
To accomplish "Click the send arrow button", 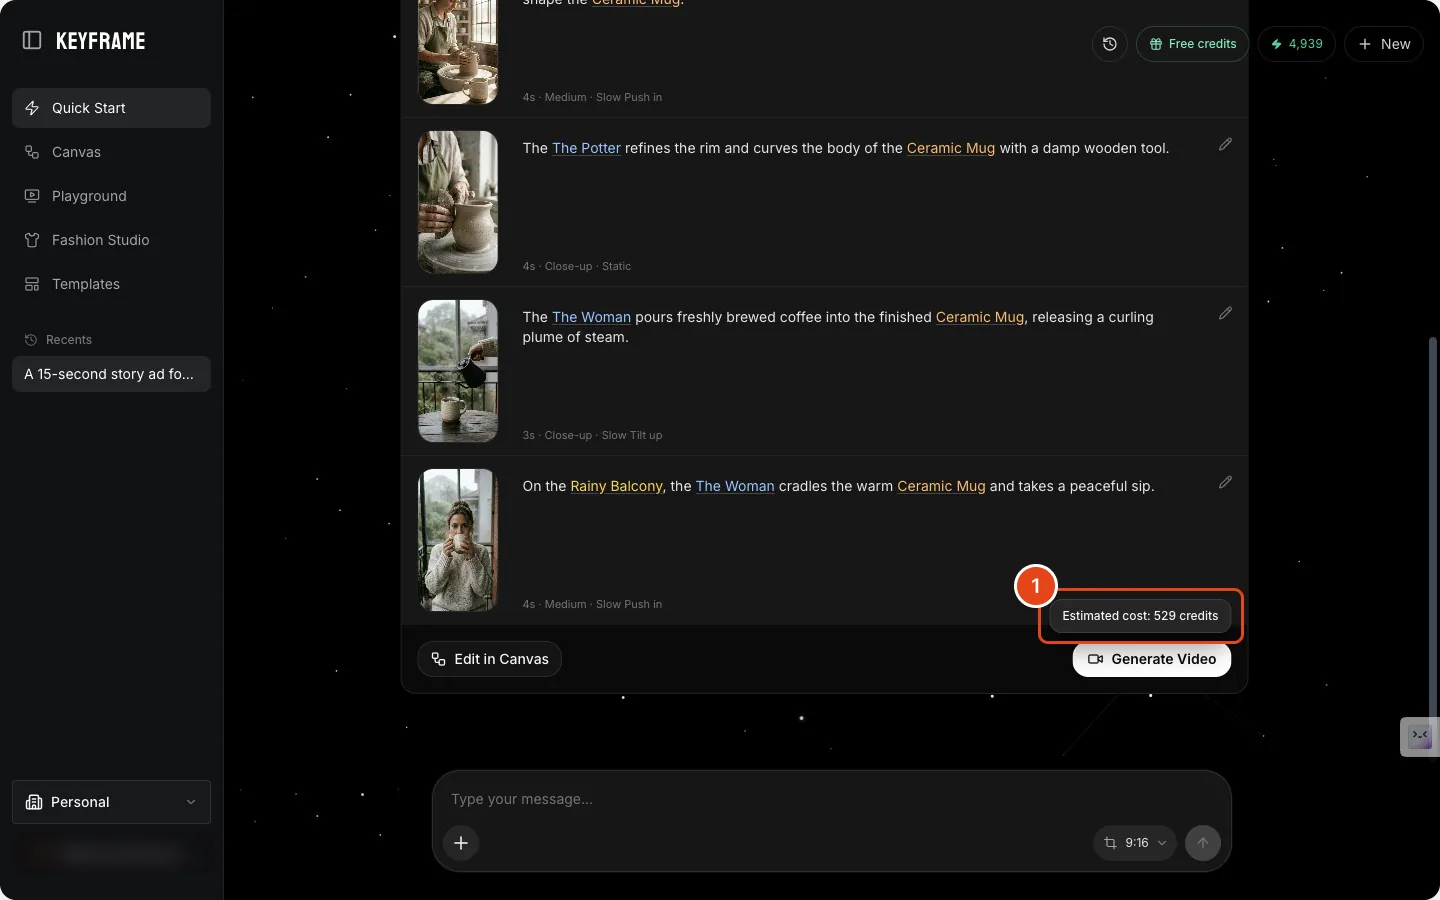I will click(x=1203, y=843).
